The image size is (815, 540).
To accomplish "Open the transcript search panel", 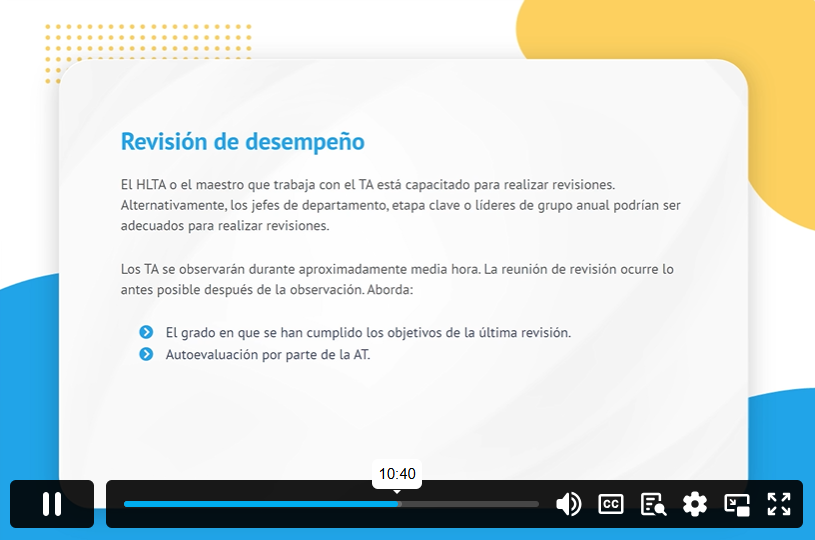I will tap(653, 504).
